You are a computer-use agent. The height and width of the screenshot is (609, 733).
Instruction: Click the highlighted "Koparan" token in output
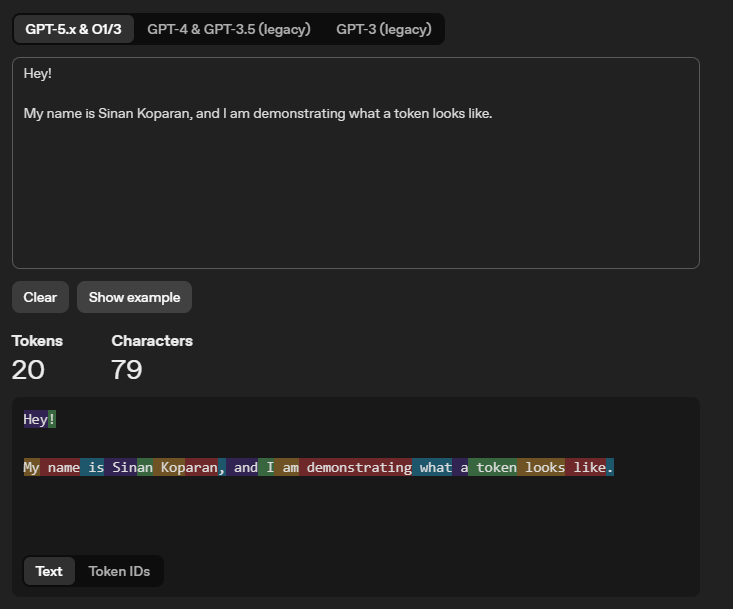pyautogui.click(x=188, y=467)
